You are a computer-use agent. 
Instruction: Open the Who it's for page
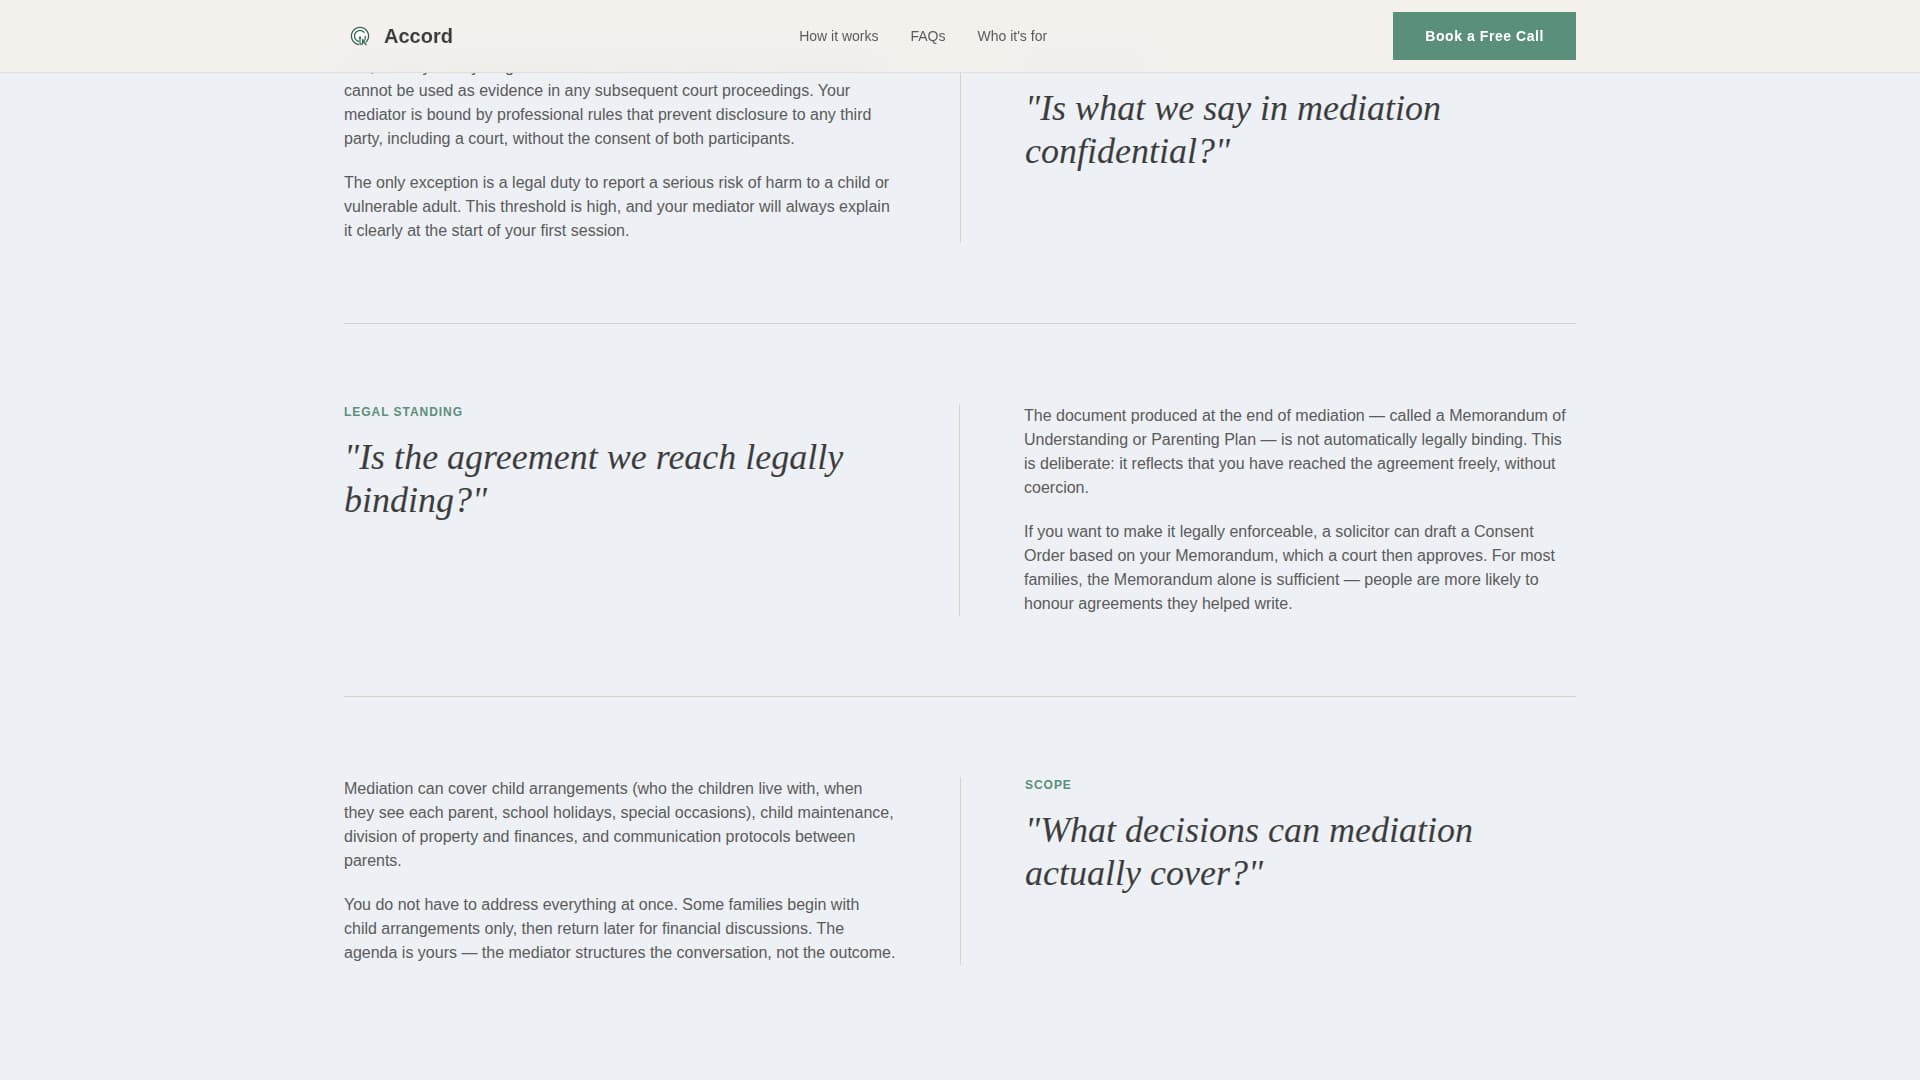pyautogui.click(x=1011, y=36)
